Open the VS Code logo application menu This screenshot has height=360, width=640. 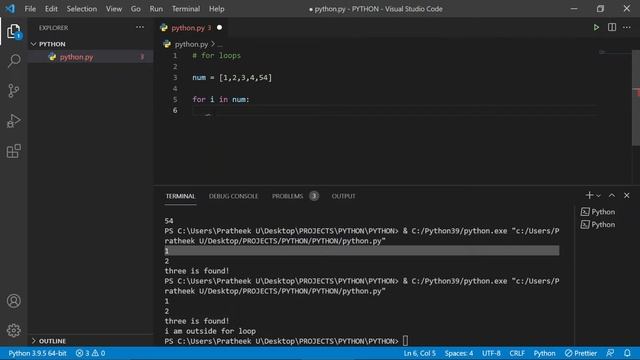10,9
